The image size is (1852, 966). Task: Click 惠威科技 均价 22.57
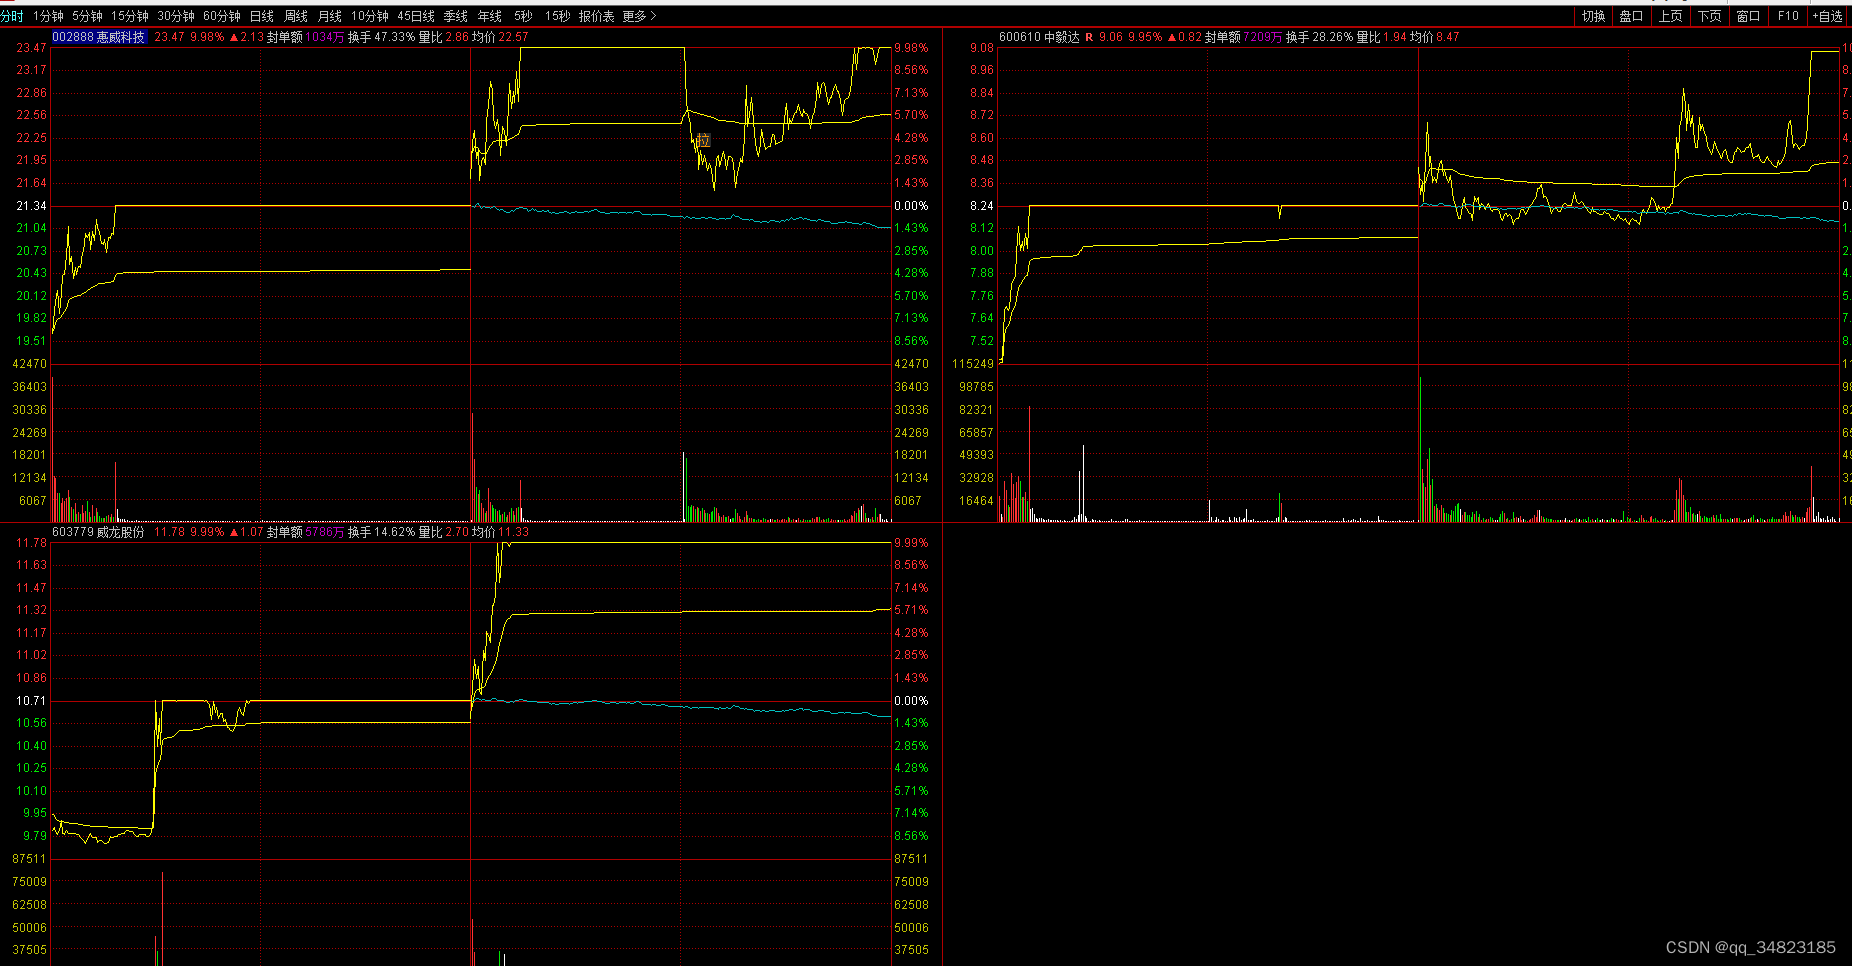coord(514,37)
